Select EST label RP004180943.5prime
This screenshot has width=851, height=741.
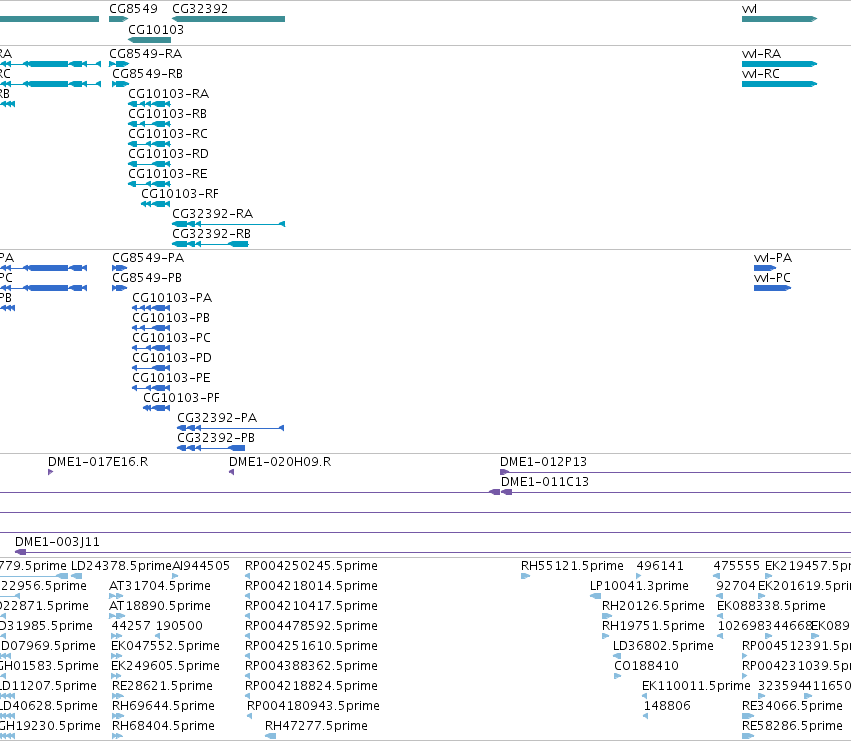(313, 706)
